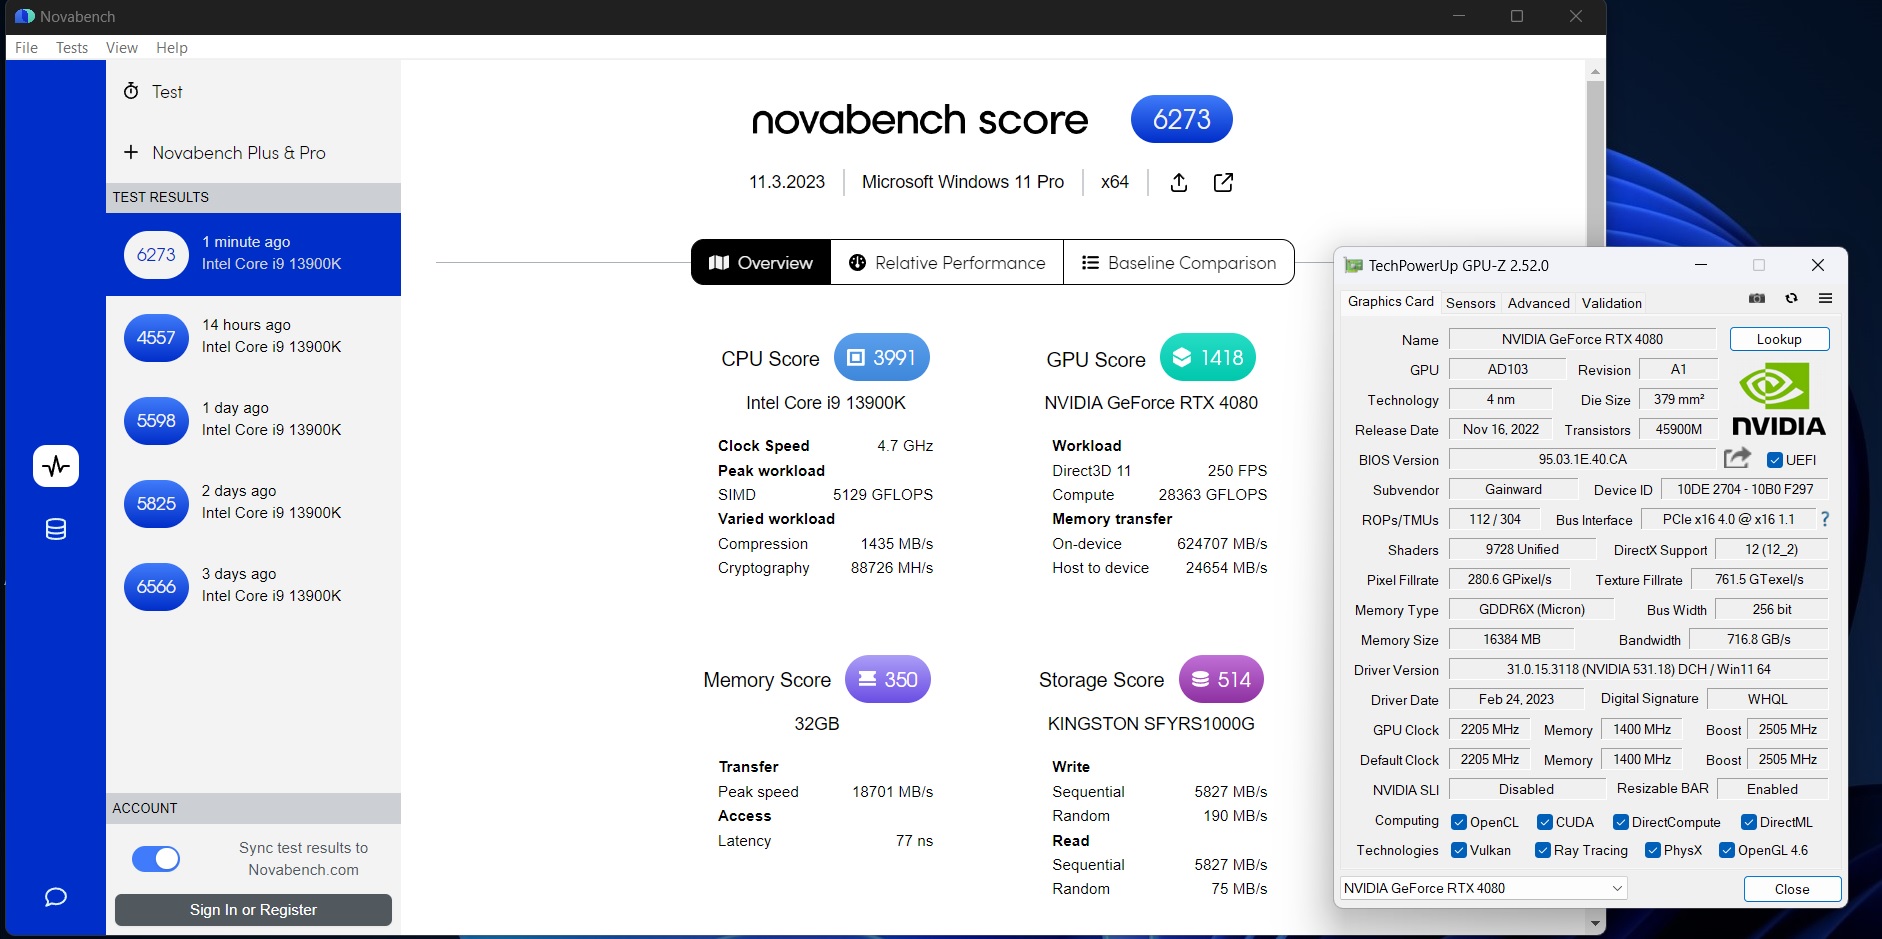Image resolution: width=1882 pixels, height=939 pixels.
Task: Select the Overview tab
Action: 761,262
